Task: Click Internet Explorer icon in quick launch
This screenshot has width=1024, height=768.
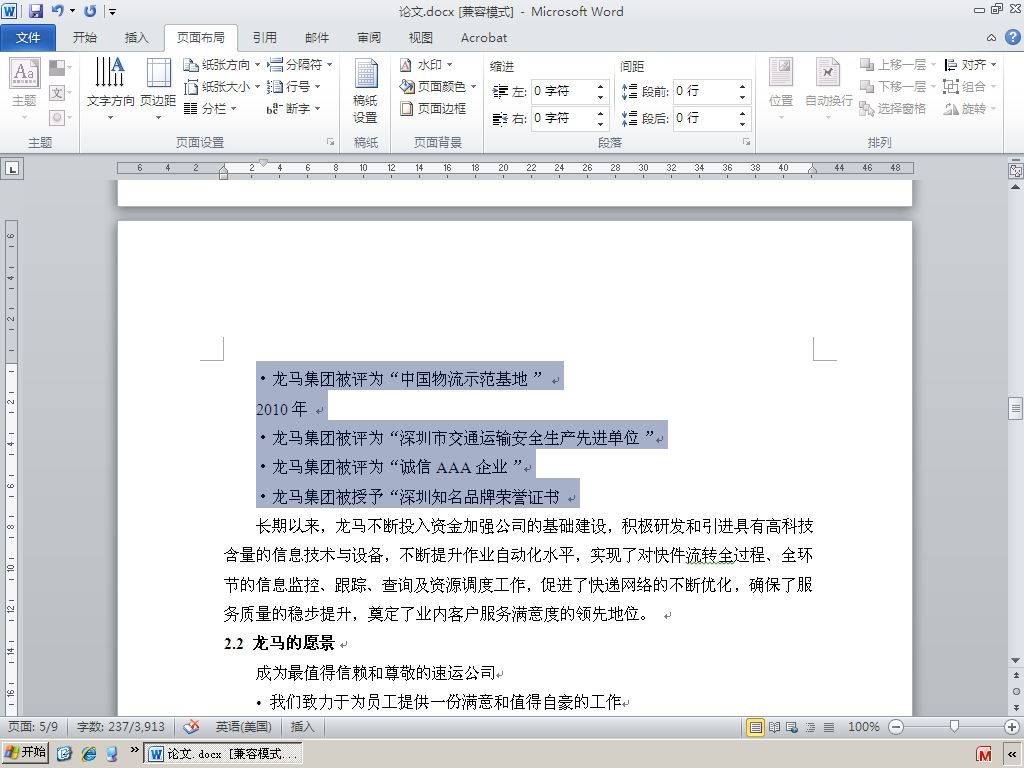Action: coord(88,754)
